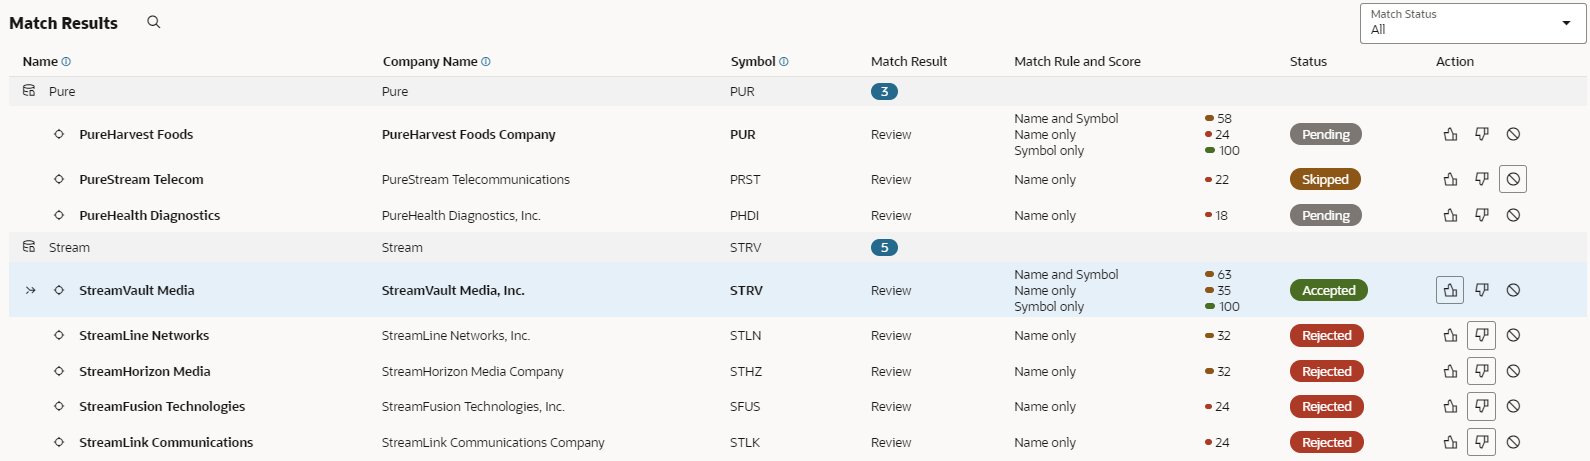This screenshot has height=461, width=1590.
Task: Skip the StreamVault Media match
Action: point(1513,290)
